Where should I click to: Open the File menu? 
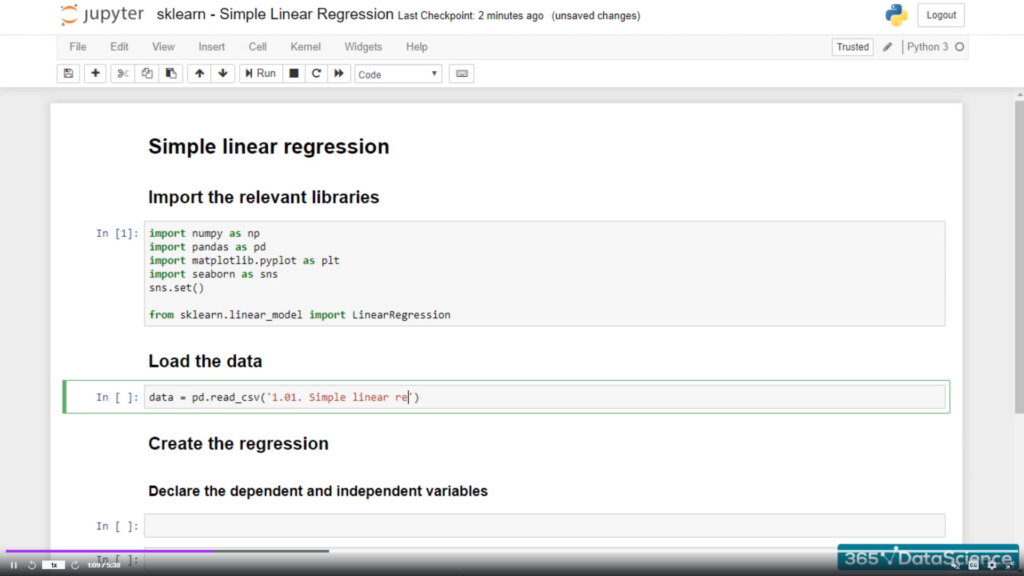click(78, 47)
